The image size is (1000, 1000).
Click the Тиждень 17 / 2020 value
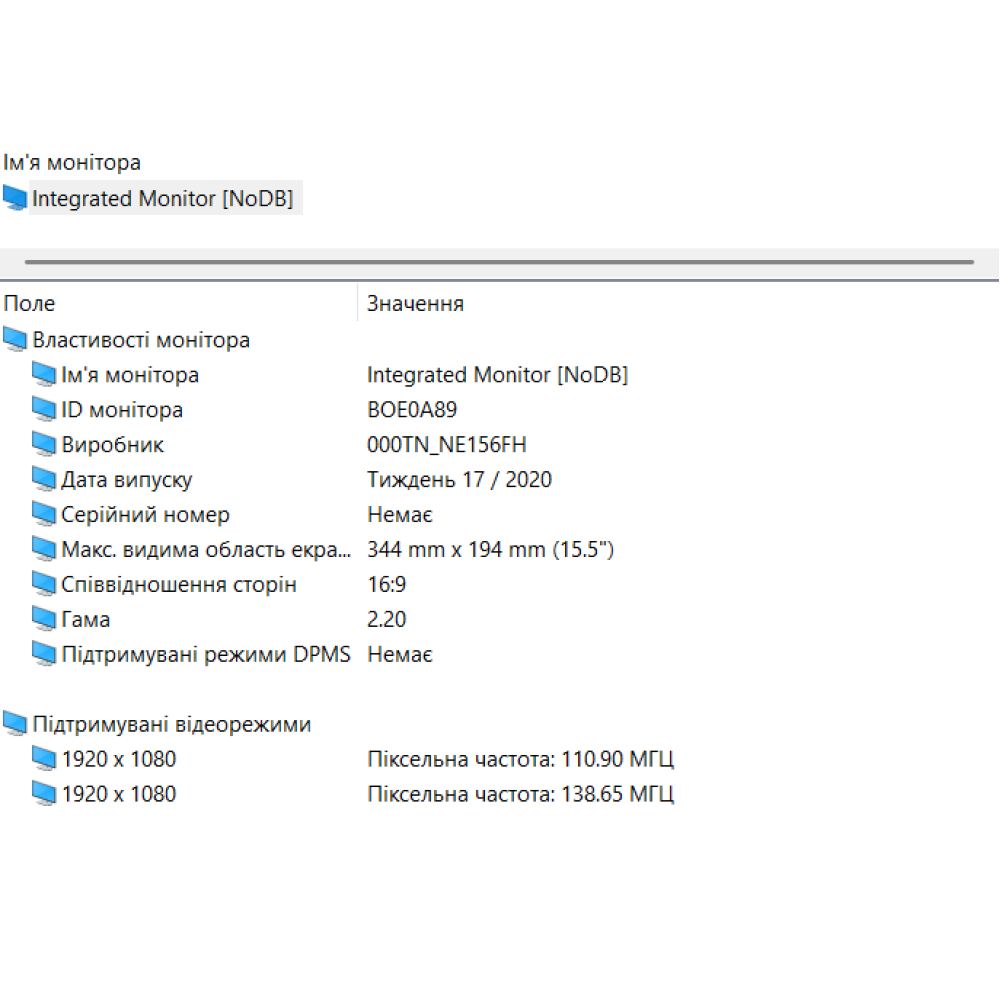point(459,480)
